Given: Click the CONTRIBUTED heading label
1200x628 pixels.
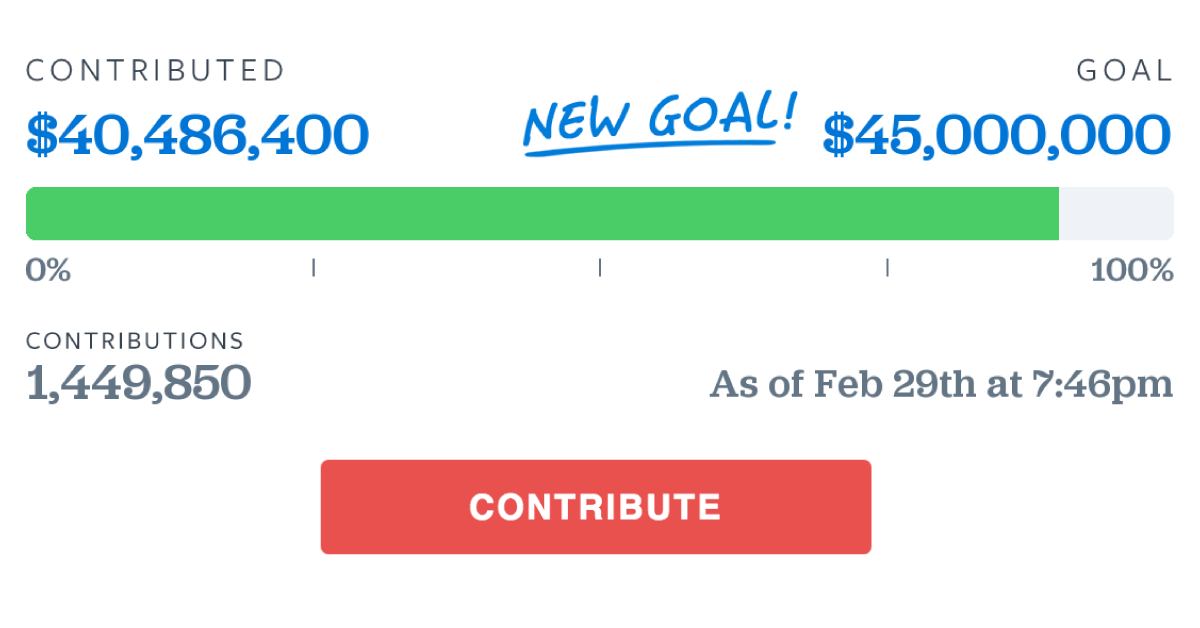Looking at the screenshot, I should 156,71.
